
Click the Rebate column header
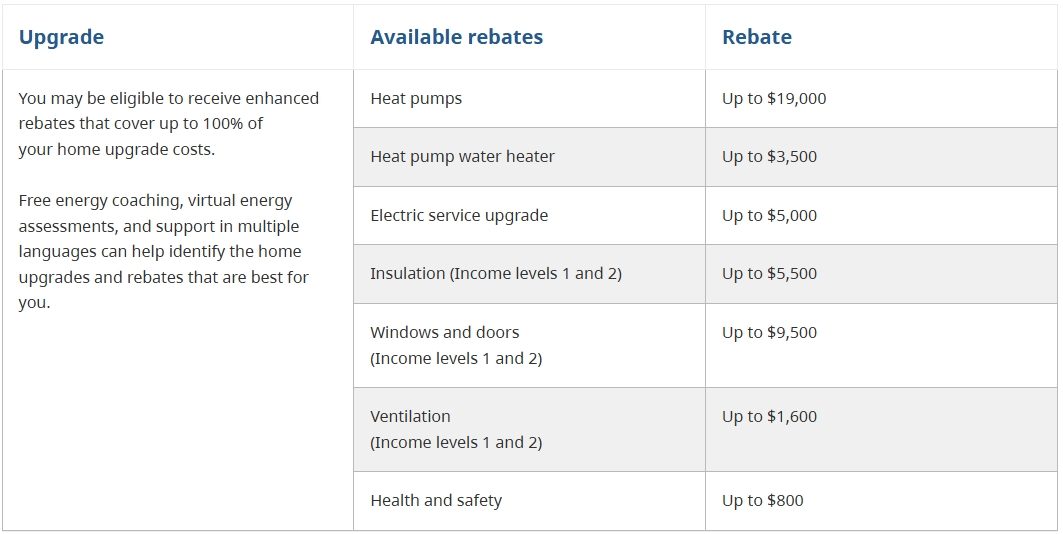756,37
